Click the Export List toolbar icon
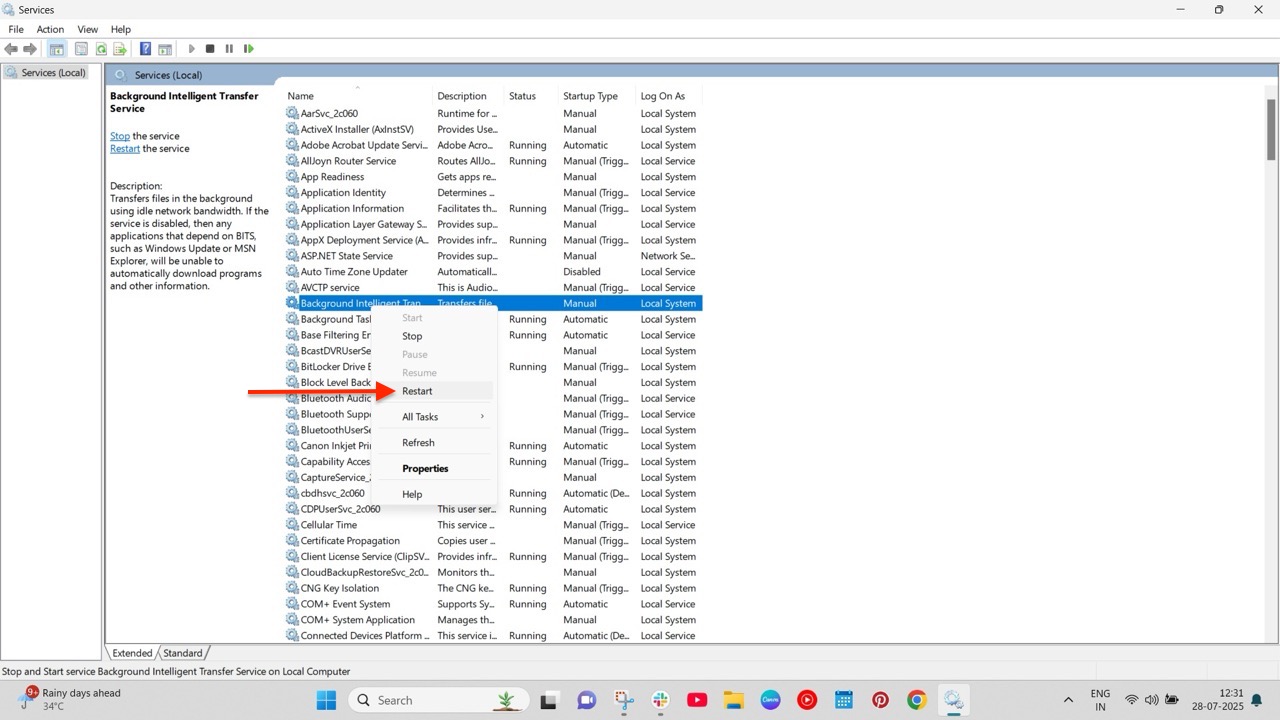Screen dimensions: 1280x720 121,48
